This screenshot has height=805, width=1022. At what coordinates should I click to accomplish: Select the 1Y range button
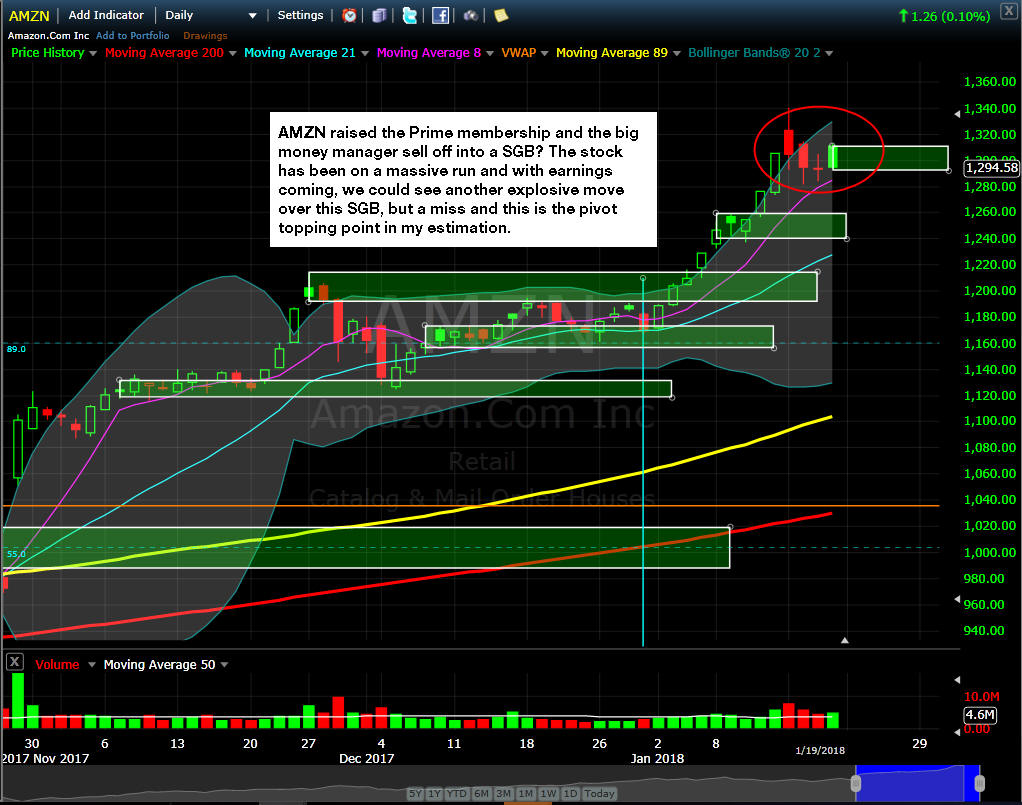click(435, 793)
